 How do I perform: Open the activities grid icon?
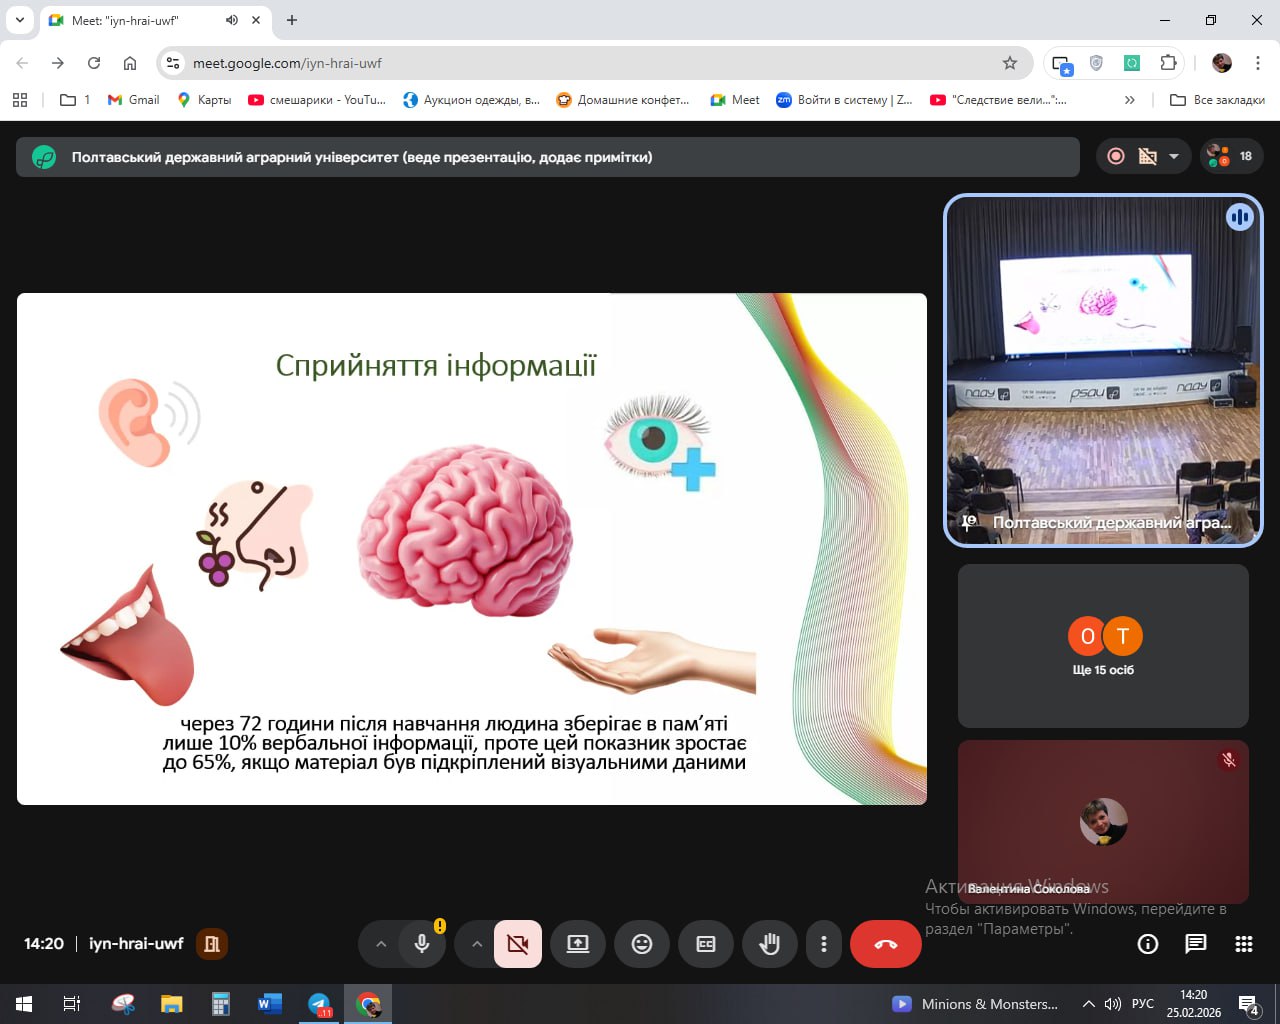point(1243,944)
